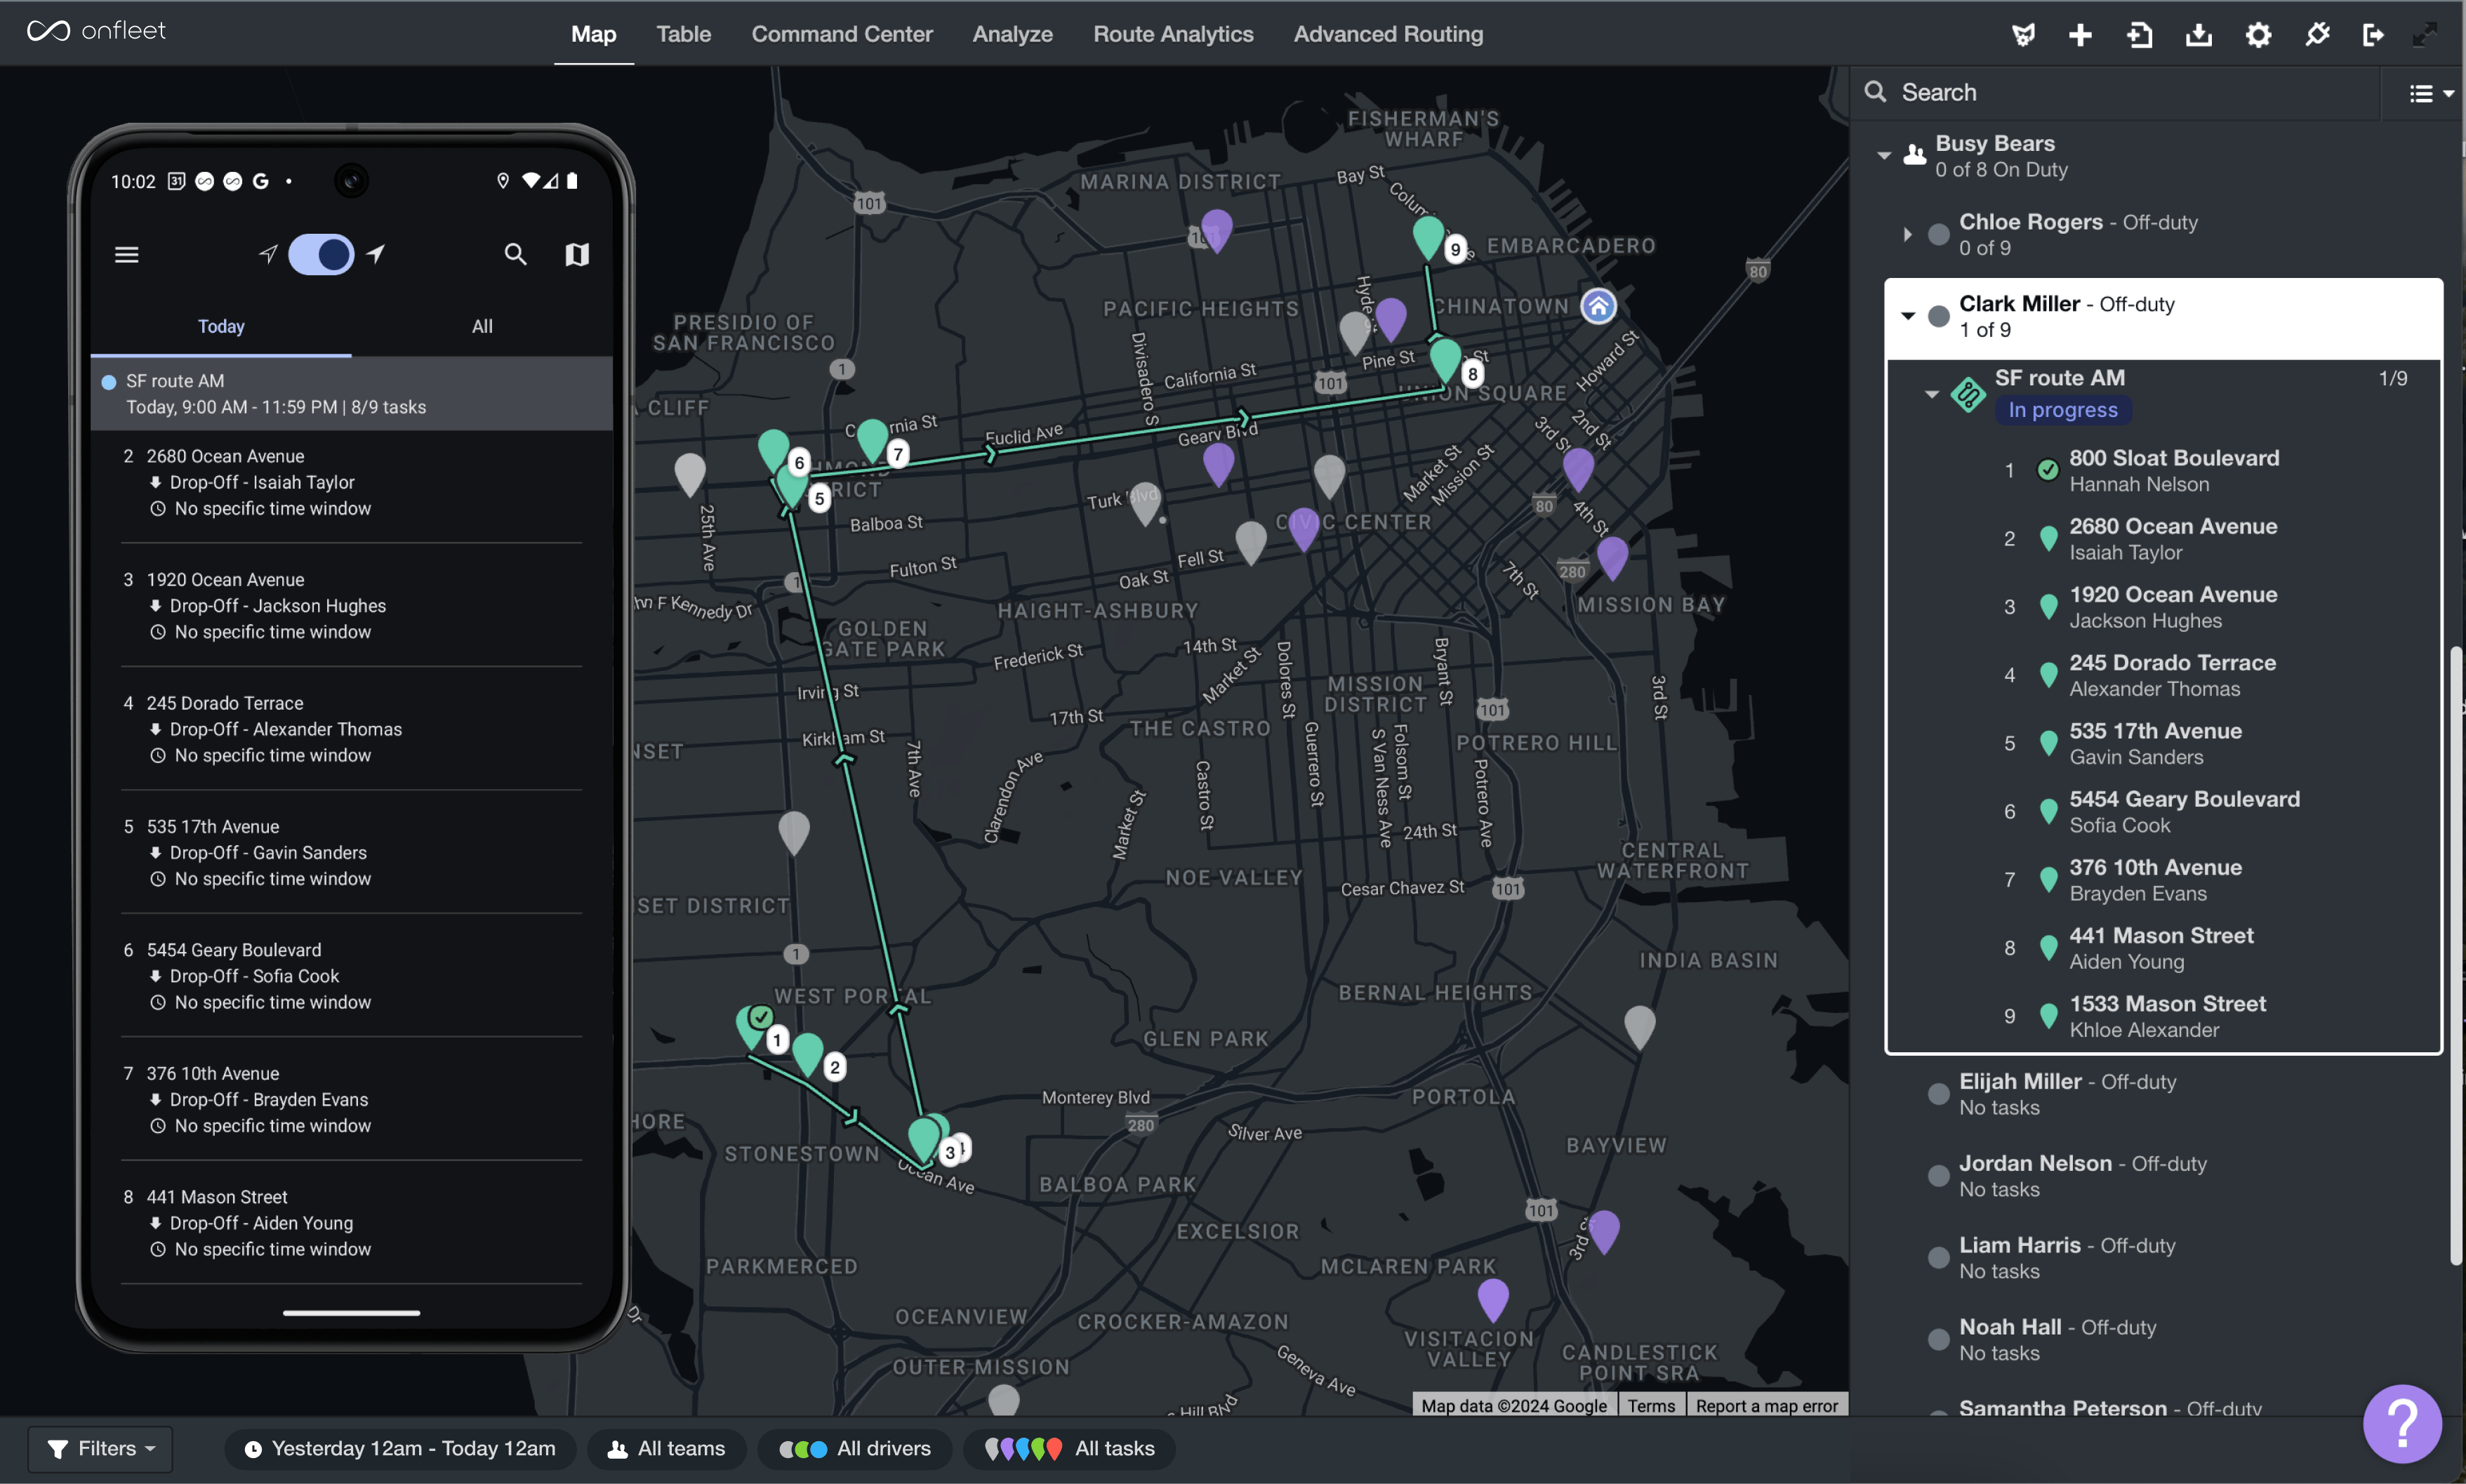Click the Onfleet driver automation icon
This screenshot has width=2466, height=1484.
pyautogui.click(x=2023, y=34)
